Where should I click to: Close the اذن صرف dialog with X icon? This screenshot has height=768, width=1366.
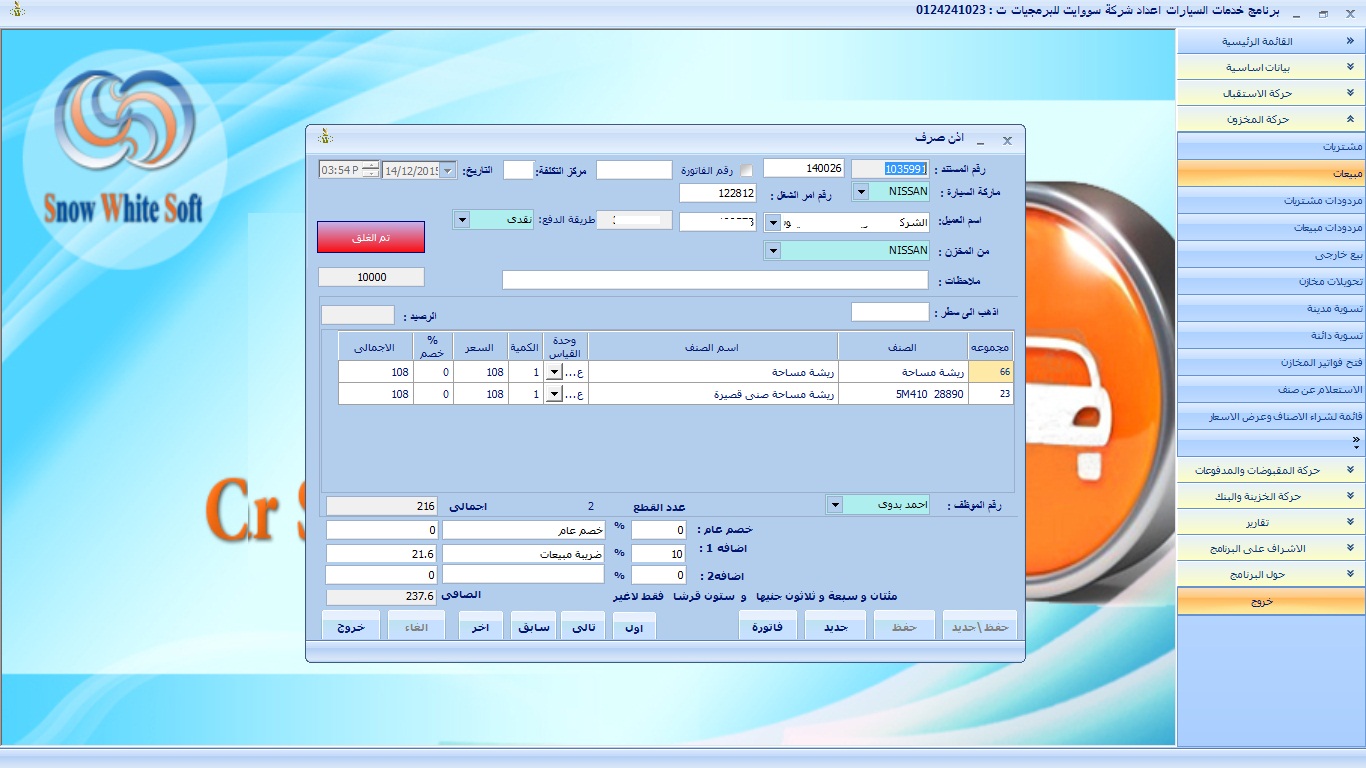pyautogui.click(x=1007, y=140)
